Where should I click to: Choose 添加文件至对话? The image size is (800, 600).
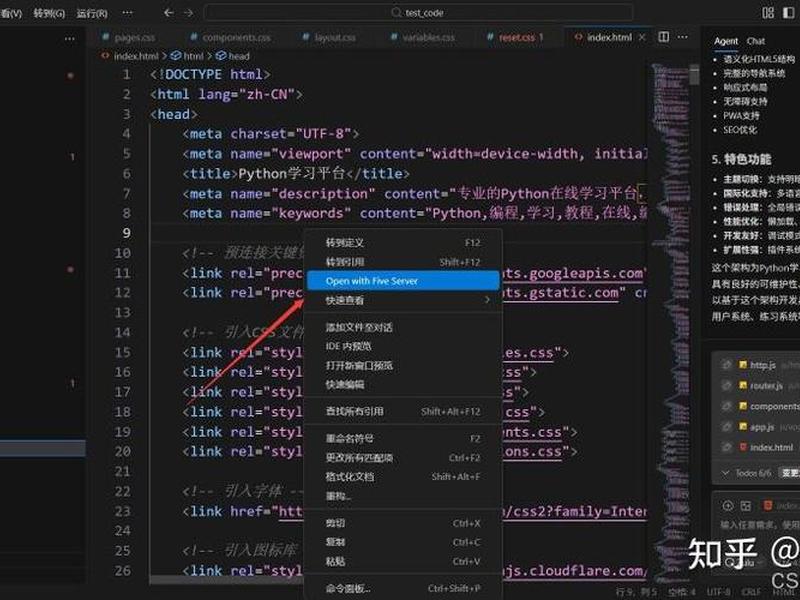click(x=403, y=327)
